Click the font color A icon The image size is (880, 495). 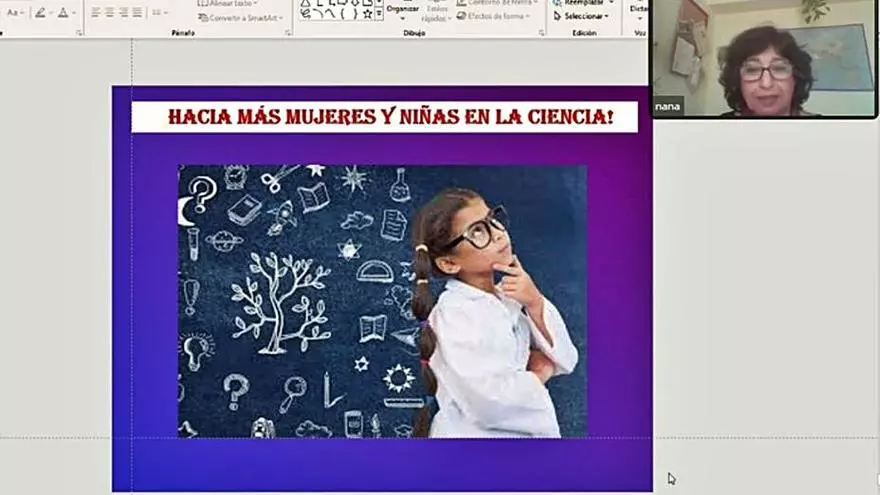point(63,13)
